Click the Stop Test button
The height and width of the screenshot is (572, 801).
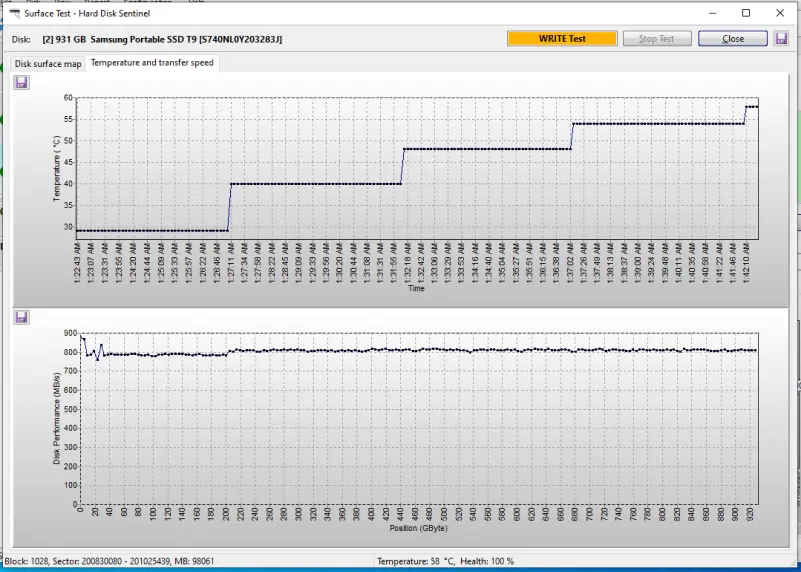657,38
